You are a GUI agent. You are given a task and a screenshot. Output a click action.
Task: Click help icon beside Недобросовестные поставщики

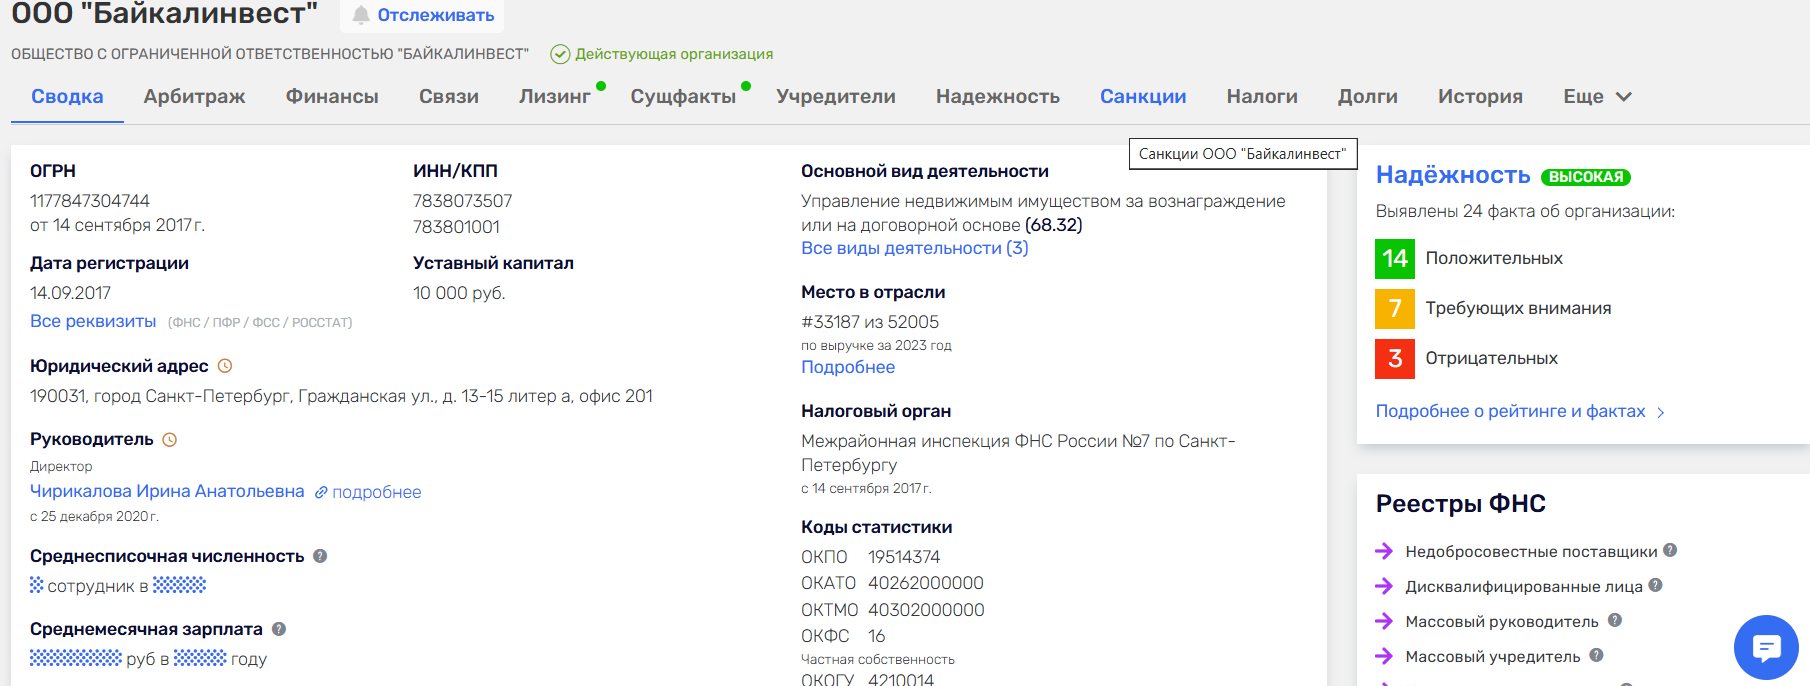[1670, 551]
